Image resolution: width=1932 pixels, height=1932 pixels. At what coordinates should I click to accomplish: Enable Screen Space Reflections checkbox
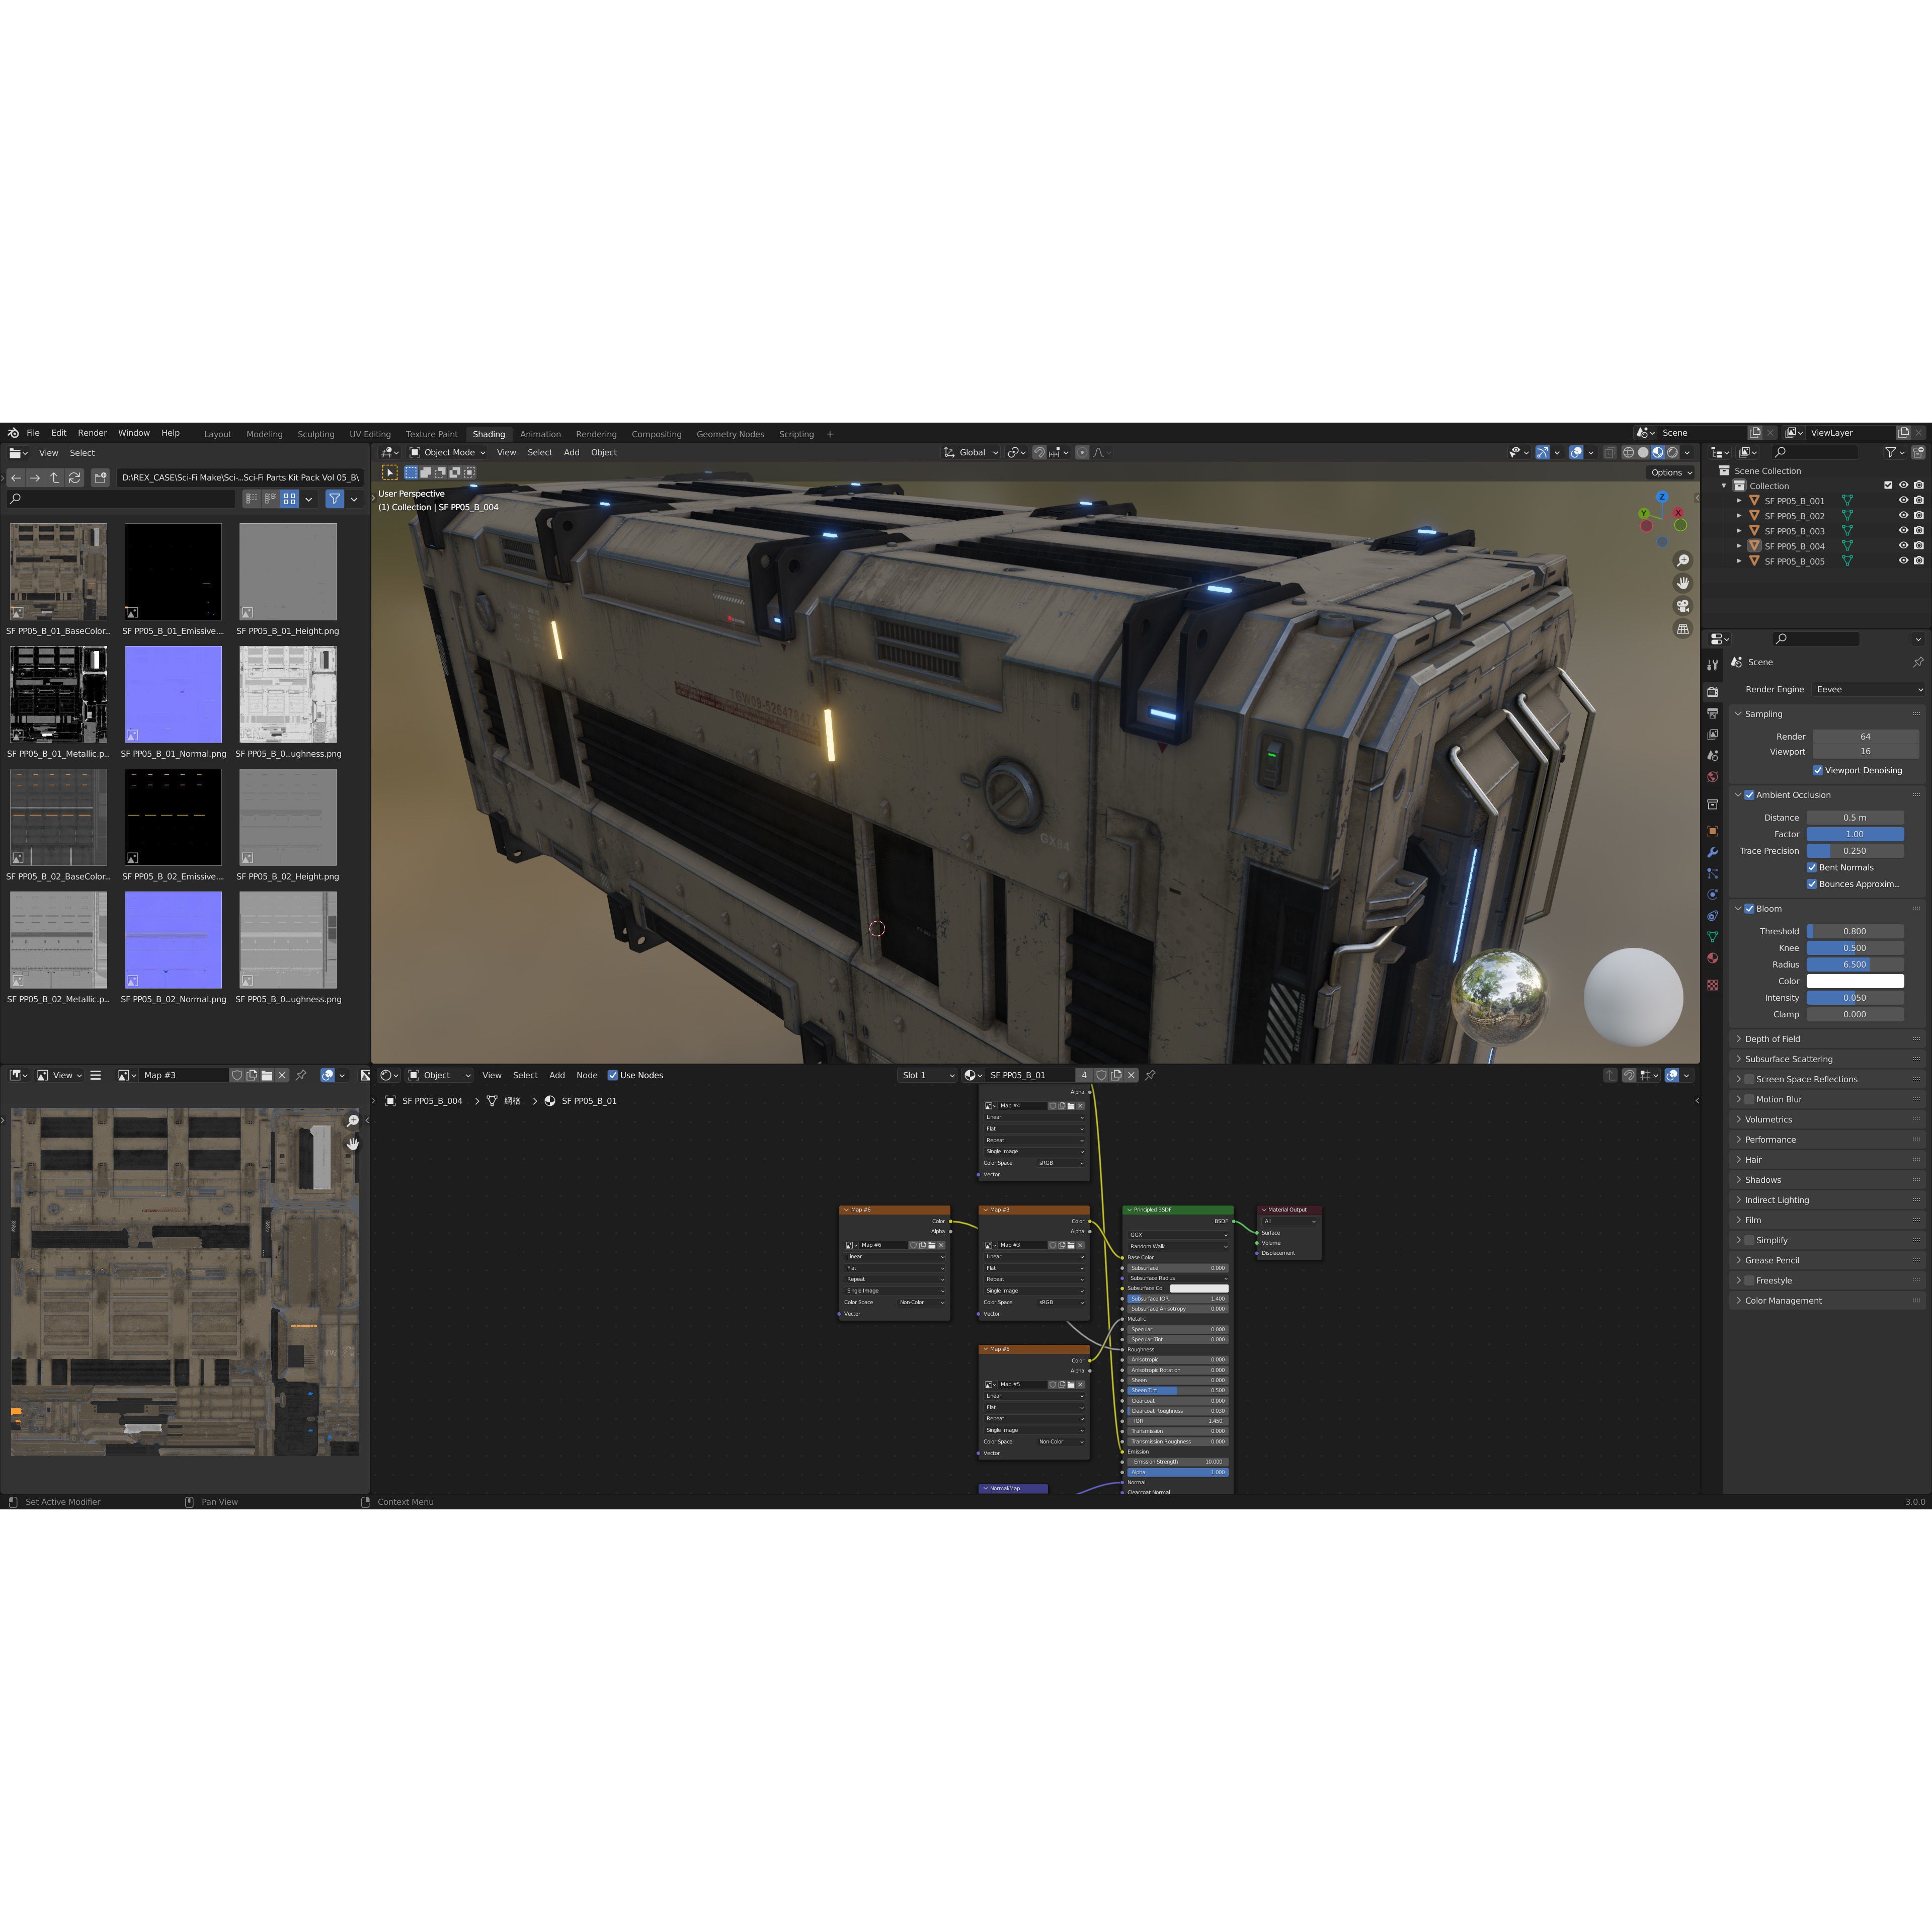click(x=1750, y=1080)
